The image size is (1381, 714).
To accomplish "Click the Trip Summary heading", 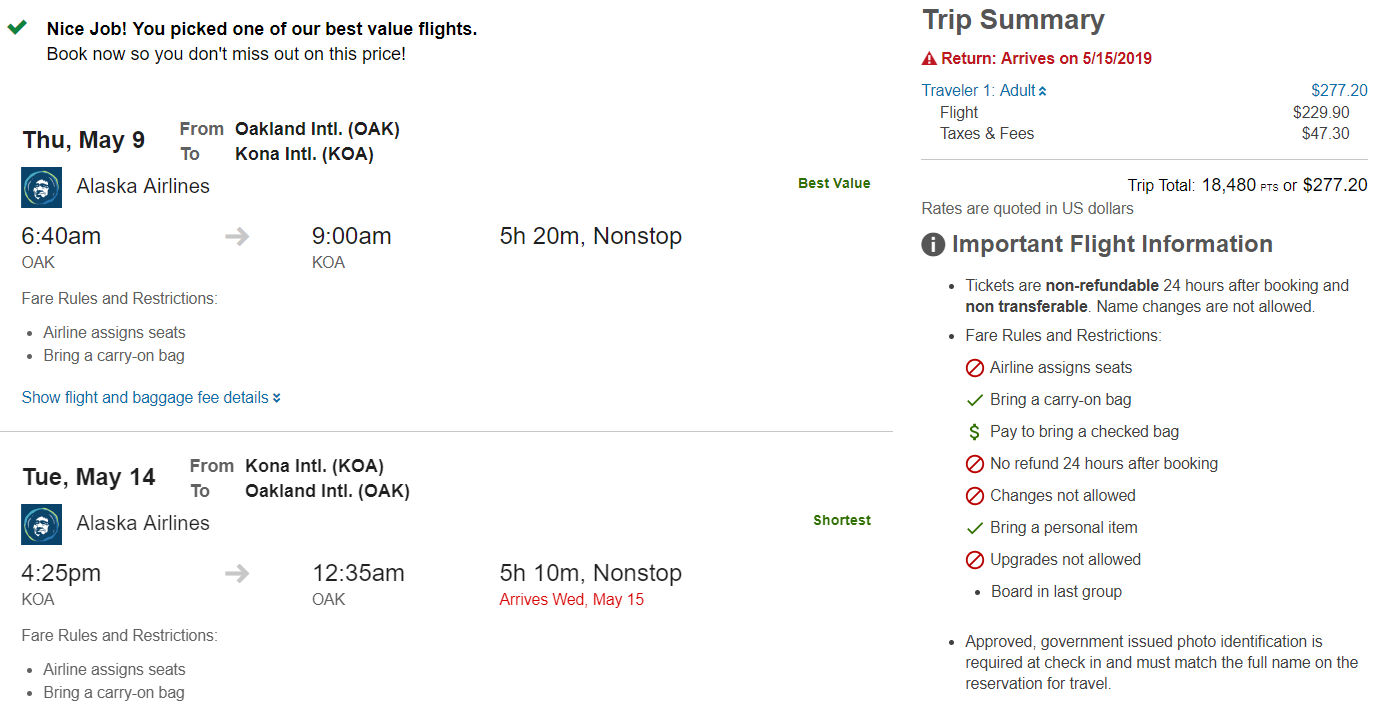I will [x=1013, y=20].
